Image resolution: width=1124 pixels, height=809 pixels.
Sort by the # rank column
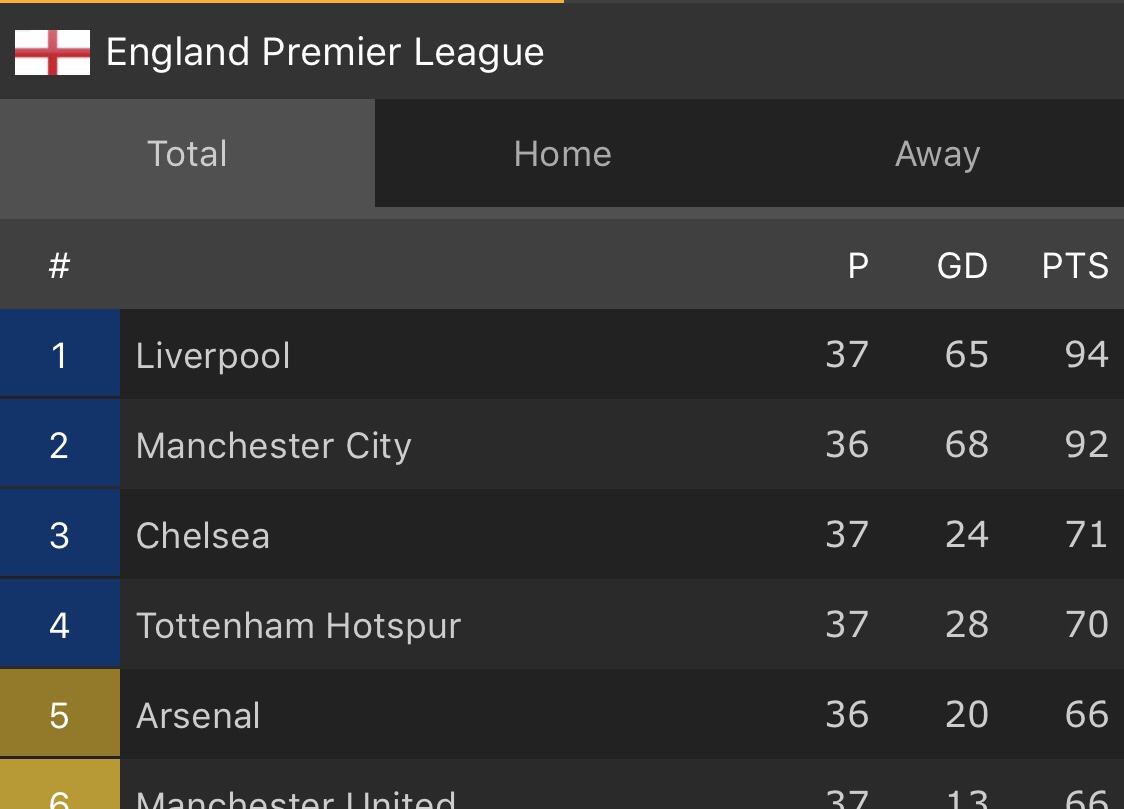tap(59, 266)
